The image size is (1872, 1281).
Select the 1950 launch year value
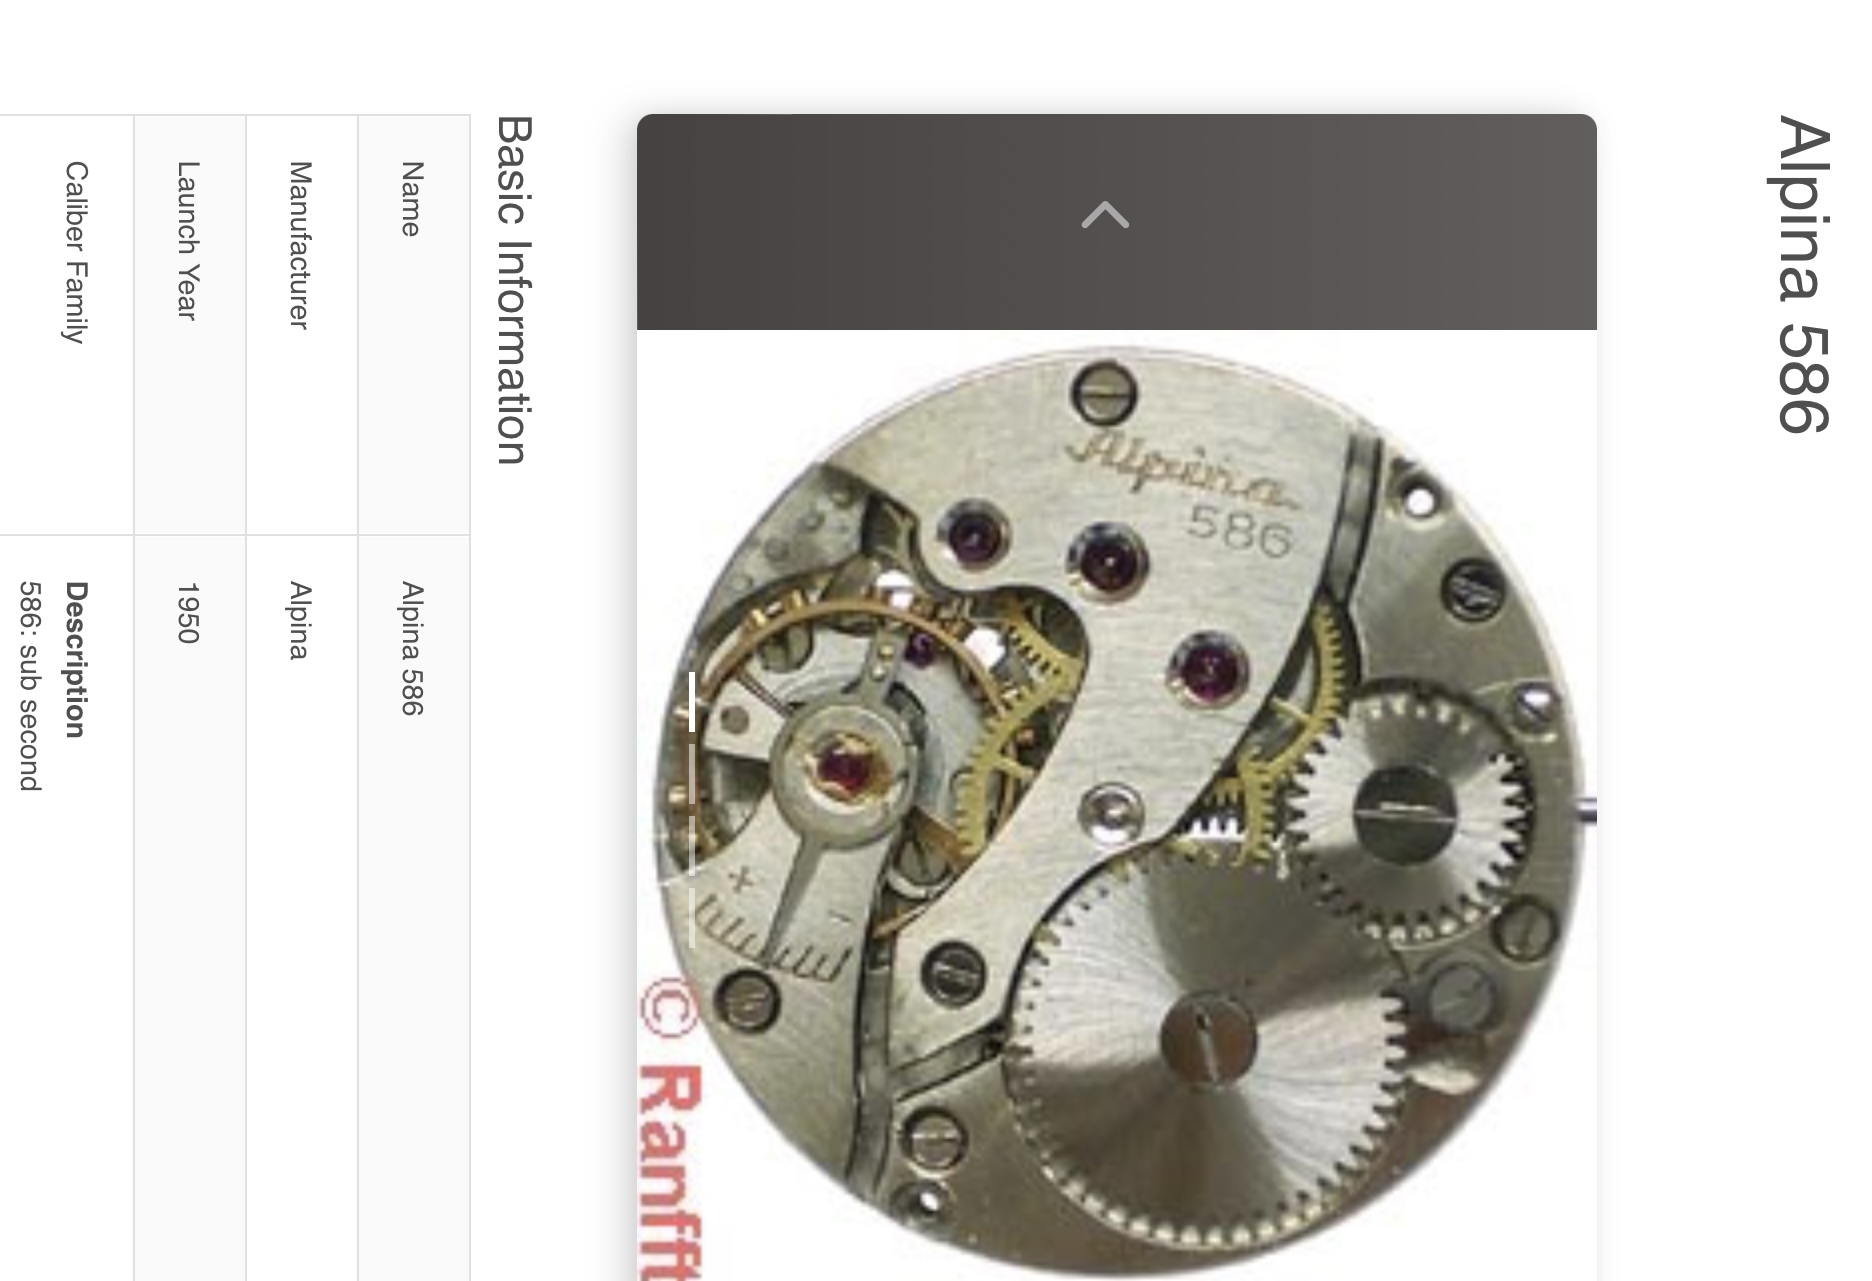click(188, 612)
